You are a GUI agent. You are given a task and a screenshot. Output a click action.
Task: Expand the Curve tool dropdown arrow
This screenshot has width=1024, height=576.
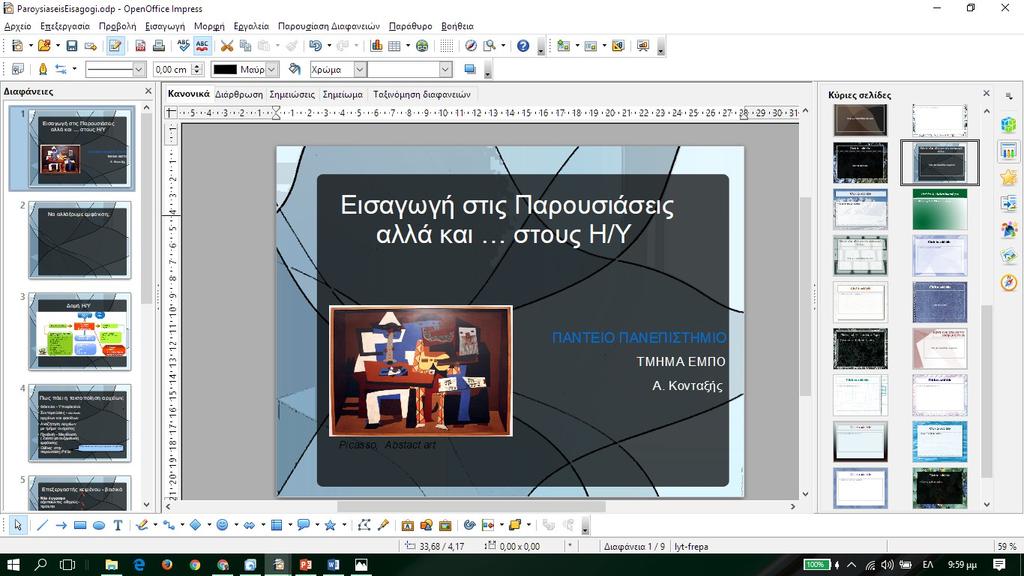click(155, 525)
